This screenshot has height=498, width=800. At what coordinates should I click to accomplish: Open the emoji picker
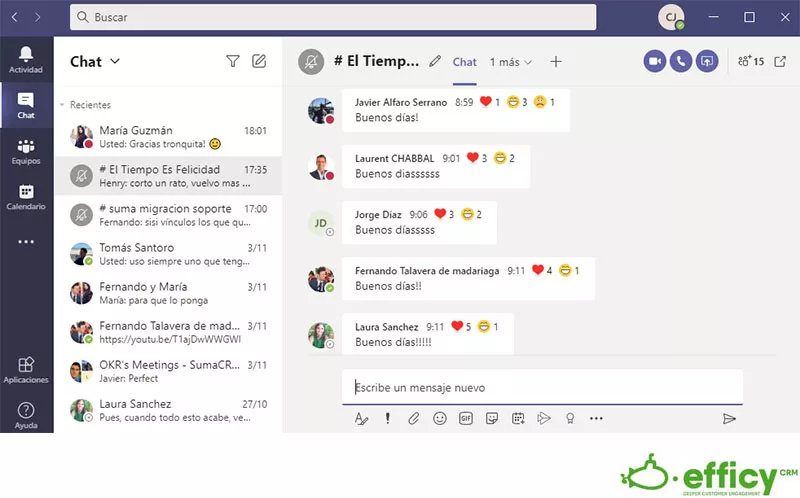440,419
